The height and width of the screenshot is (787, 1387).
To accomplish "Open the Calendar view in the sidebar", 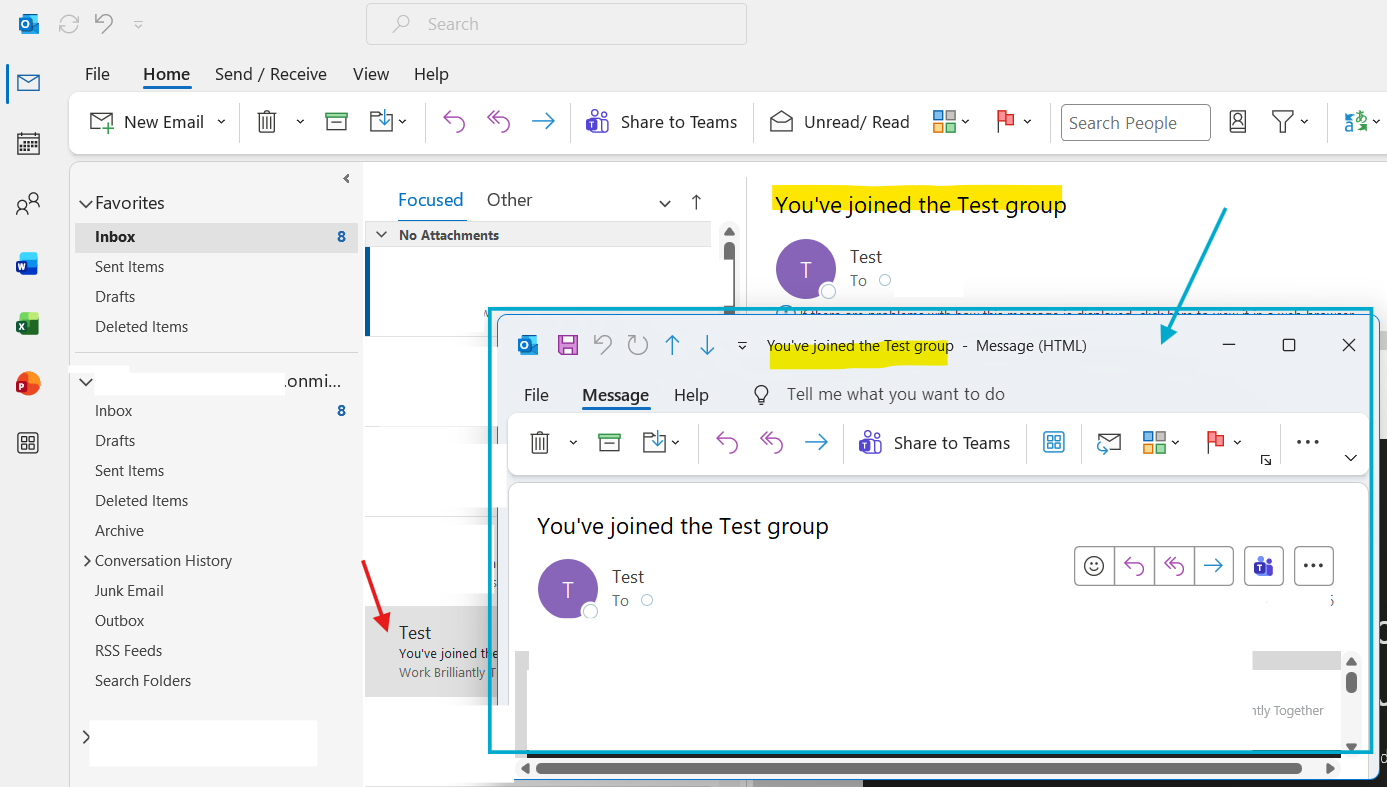I will [28, 143].
